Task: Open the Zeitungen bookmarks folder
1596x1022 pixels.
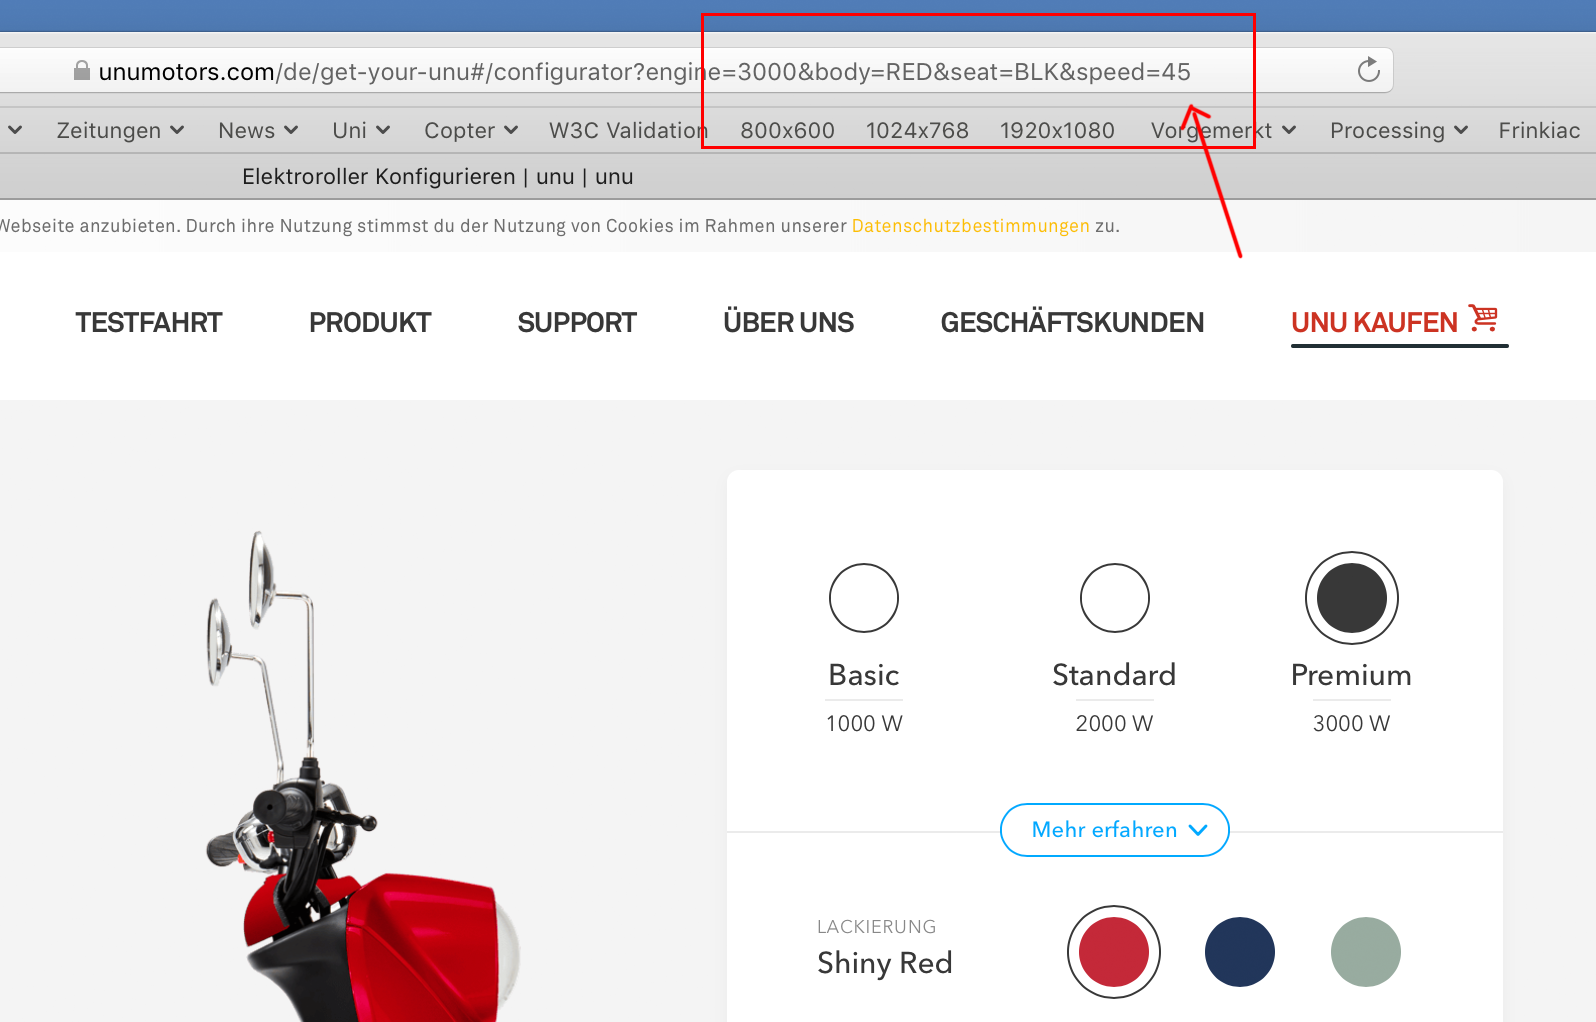Action: [120, 131]
